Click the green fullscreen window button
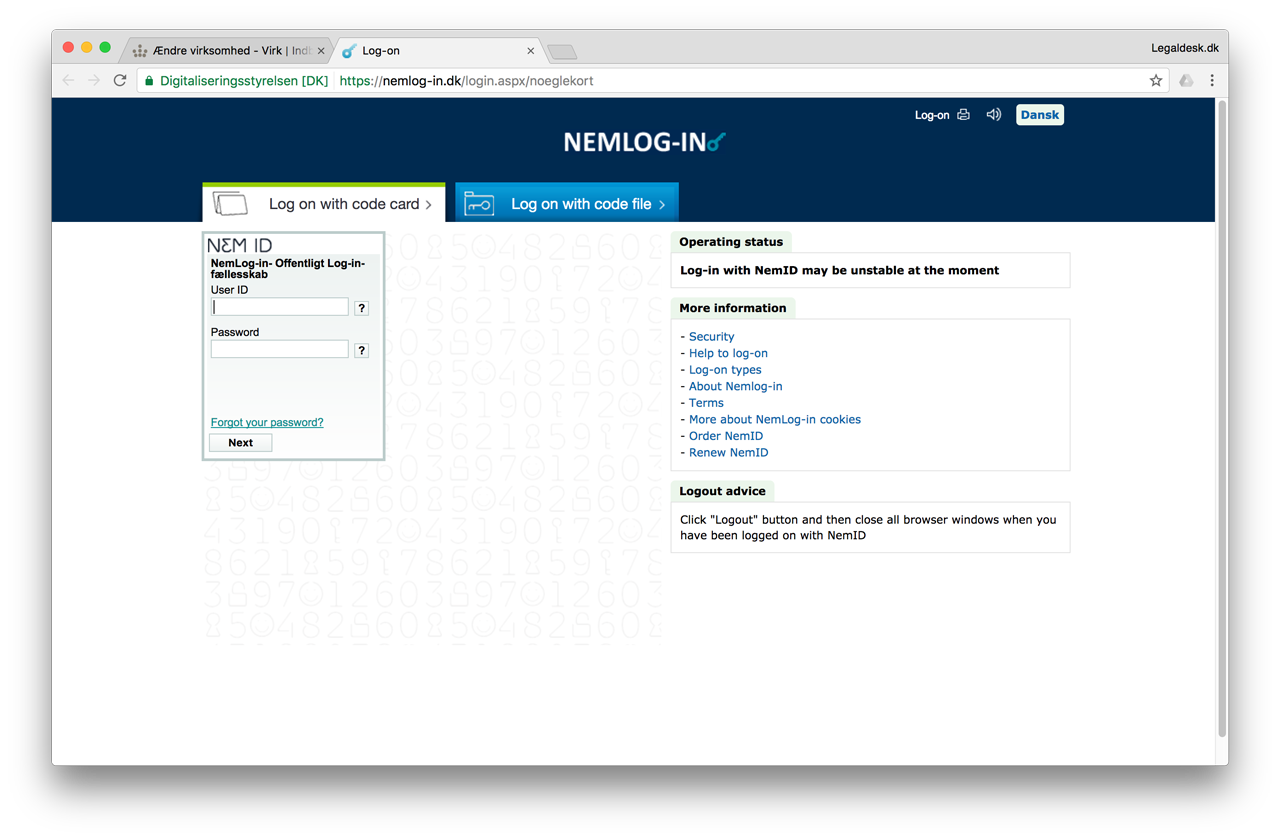The height and width of the screenshot is (839, 1280). (x=104, y=47)
